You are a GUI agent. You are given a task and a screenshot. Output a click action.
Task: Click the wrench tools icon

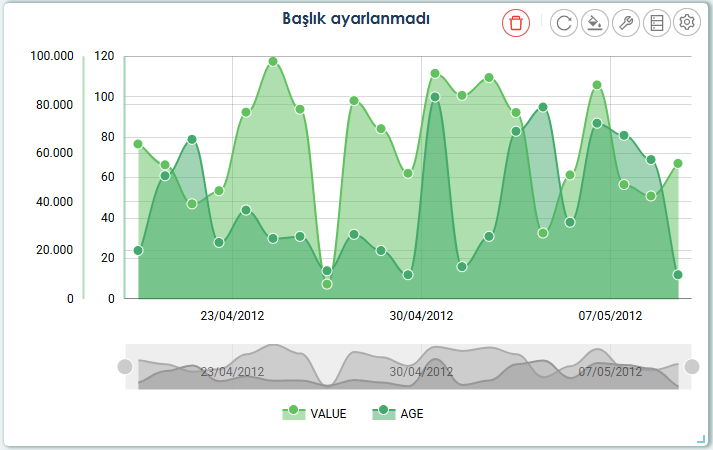coord(625,23)
